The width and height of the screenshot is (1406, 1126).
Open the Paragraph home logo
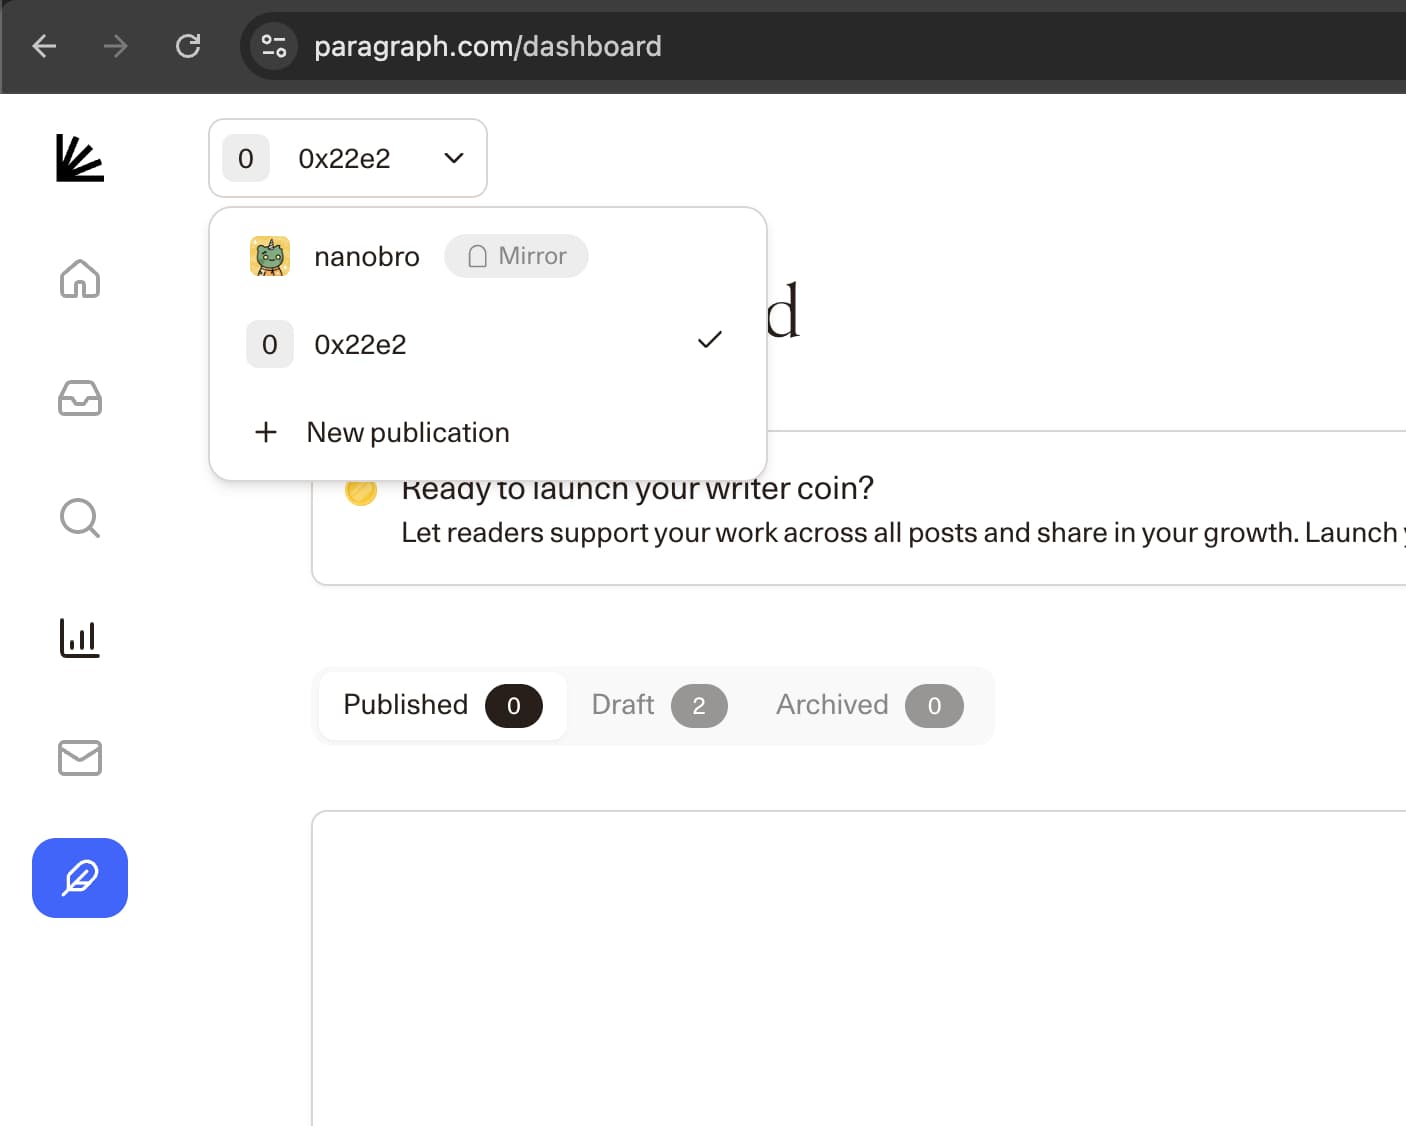click(79, 158)
